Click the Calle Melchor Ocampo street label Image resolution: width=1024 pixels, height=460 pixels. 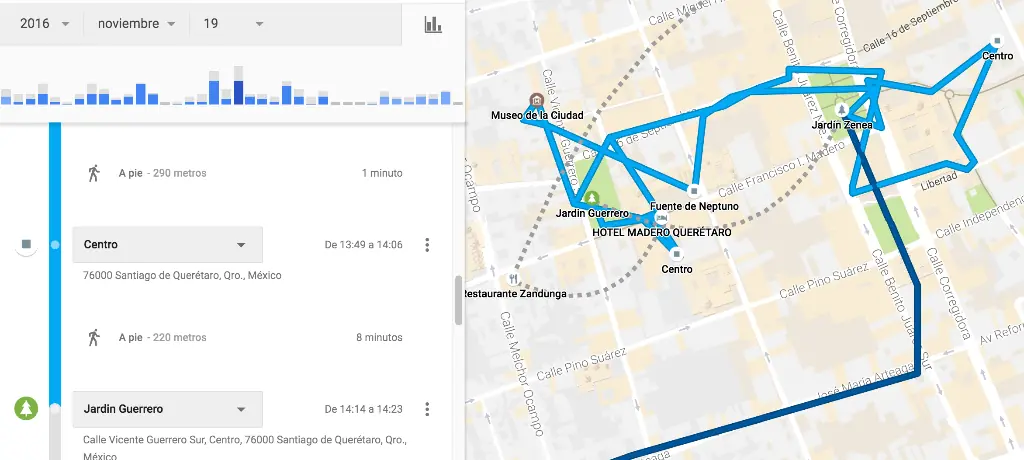click(522, 374)
